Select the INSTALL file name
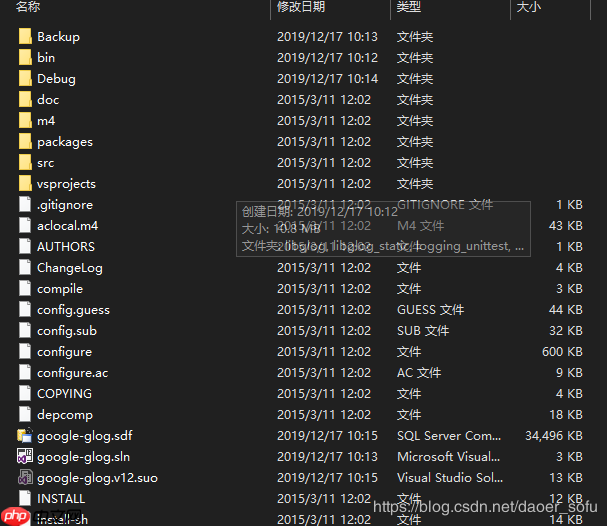Image resolution: width=607 pixels, height=526 pixels. [x=61, y=499]
